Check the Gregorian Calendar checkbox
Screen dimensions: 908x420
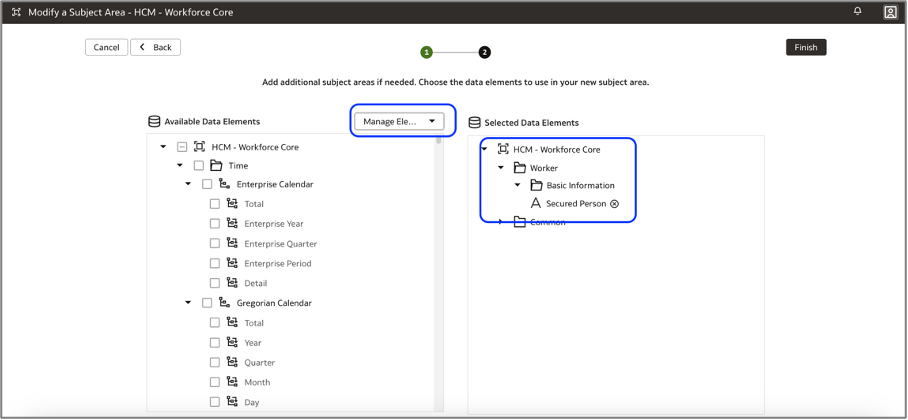207,303
